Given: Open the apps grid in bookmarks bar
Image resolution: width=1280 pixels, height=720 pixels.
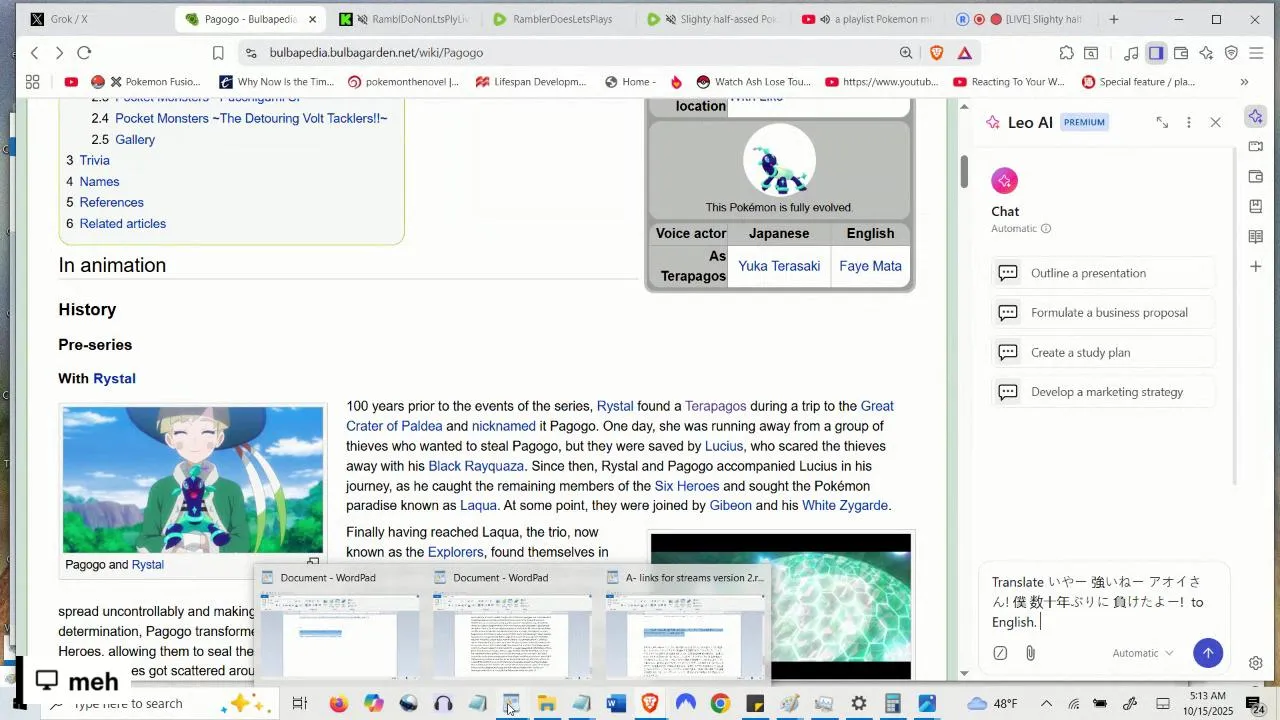Looking at the screenshot, I should pos(33,82).
